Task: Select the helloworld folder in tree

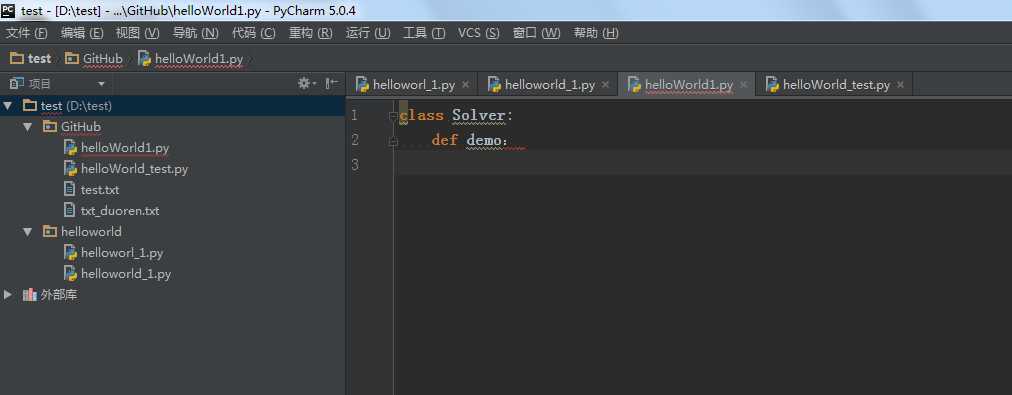Action: [91, 231]
